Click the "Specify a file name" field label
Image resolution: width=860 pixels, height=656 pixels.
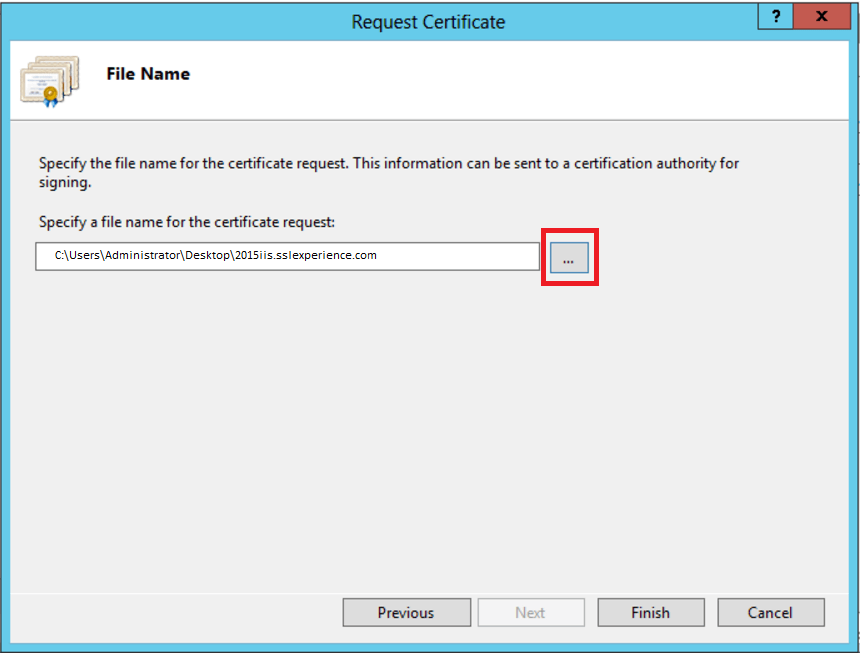193,221
